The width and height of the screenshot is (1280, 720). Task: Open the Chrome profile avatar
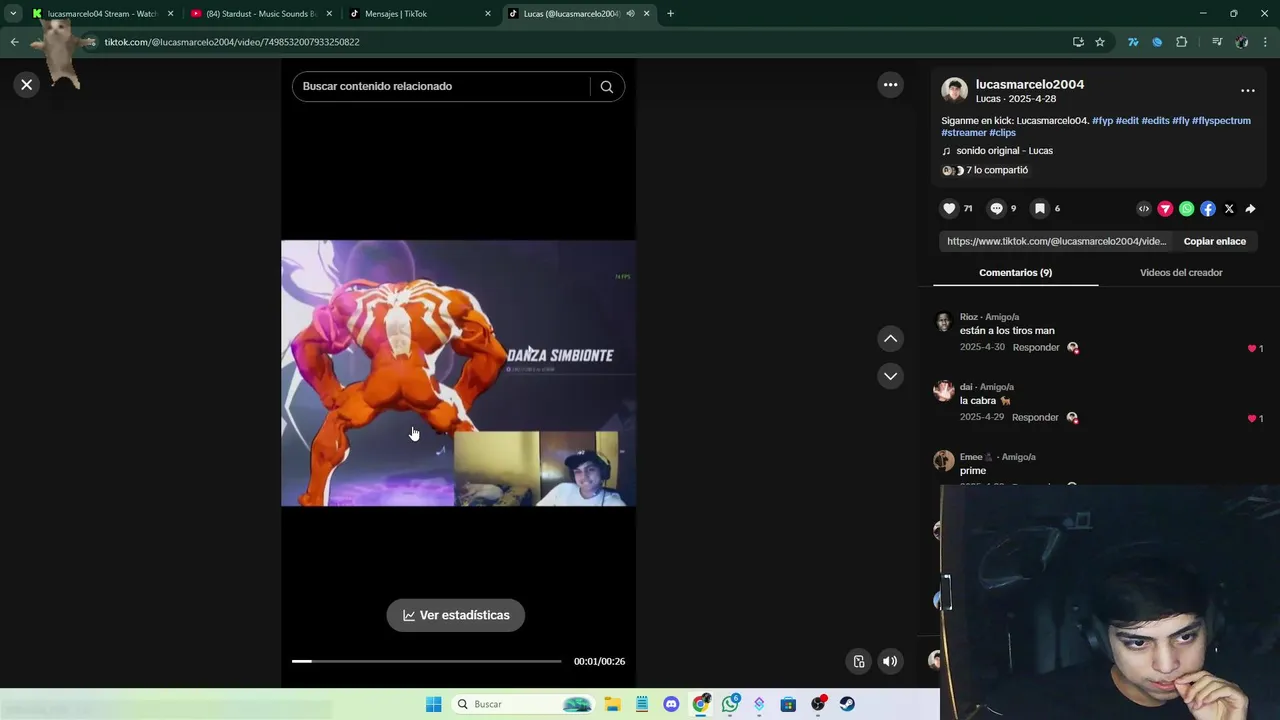pyautogui.click(x=1242, y=42)
